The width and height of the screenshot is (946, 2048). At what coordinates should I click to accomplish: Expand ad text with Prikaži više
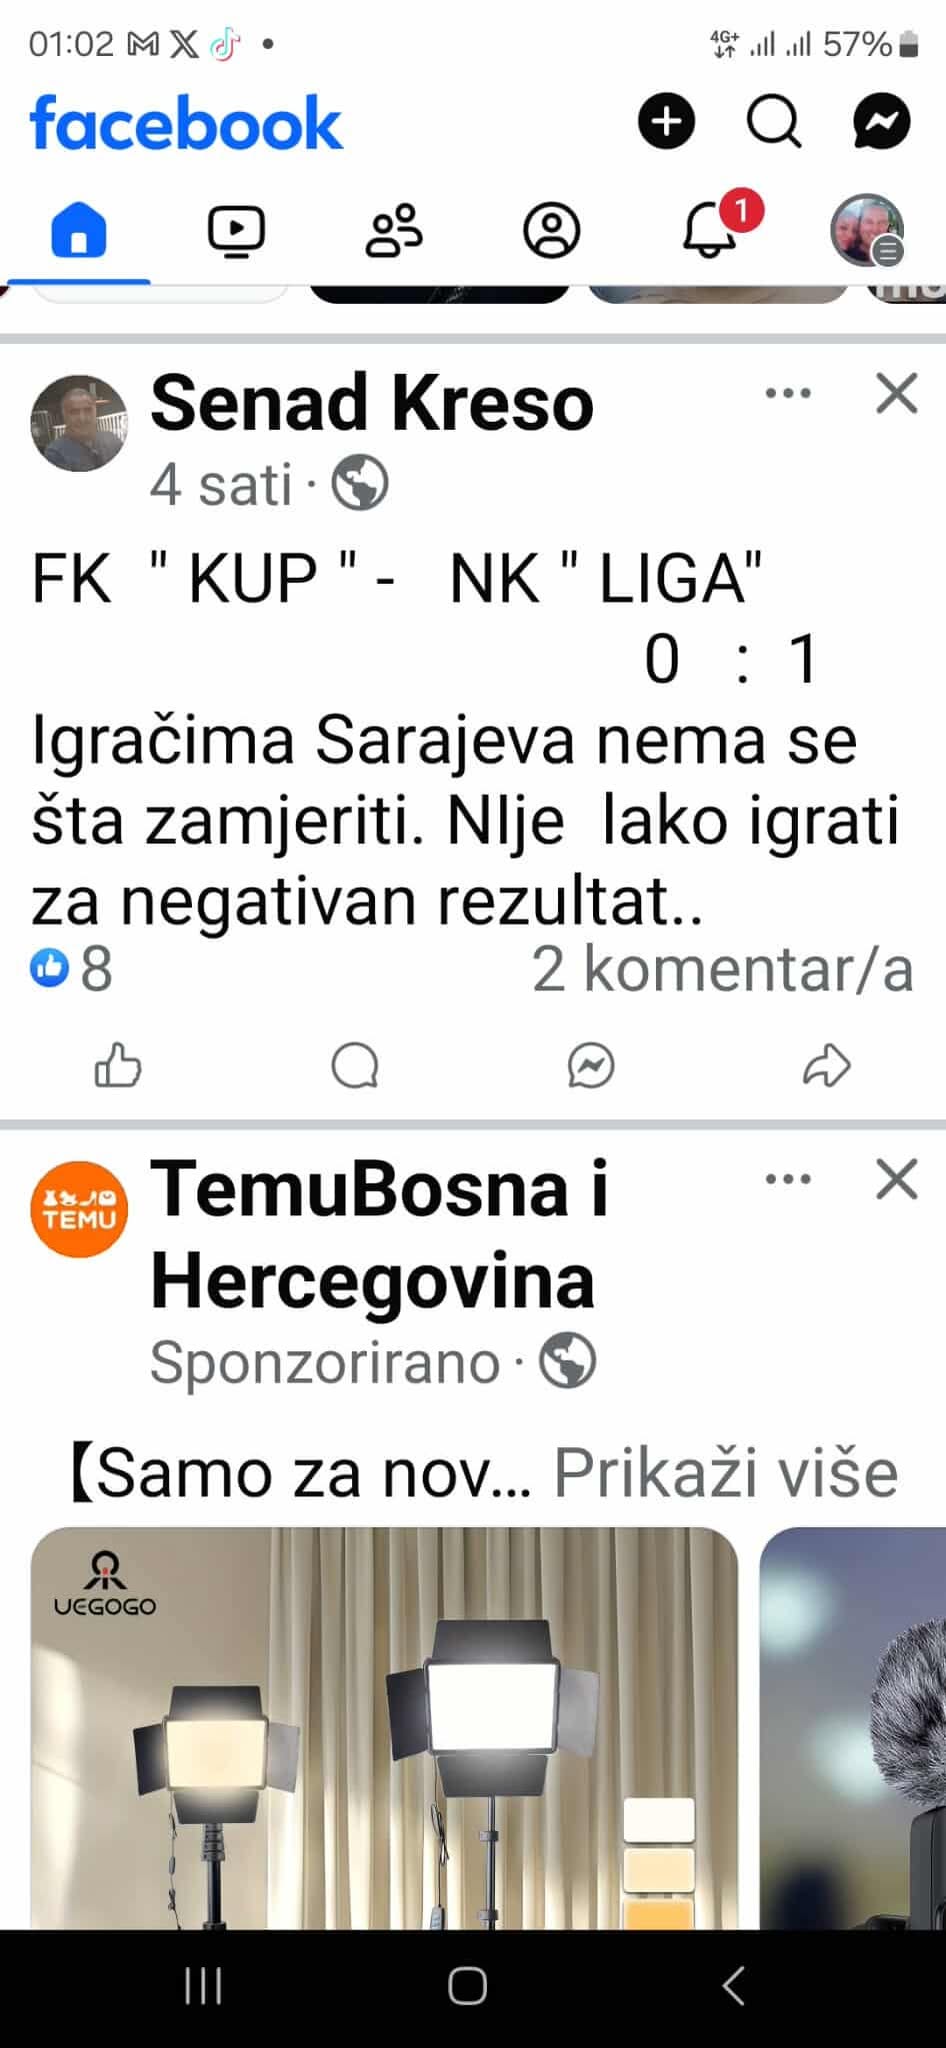726,1473
